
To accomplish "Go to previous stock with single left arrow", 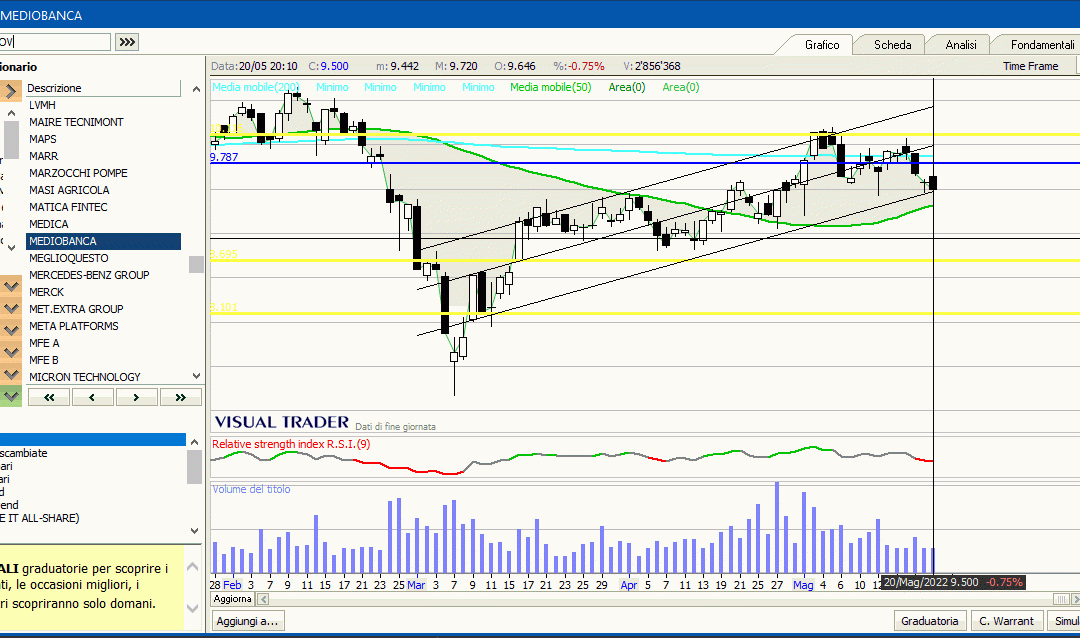I will (x=92, y=398).
